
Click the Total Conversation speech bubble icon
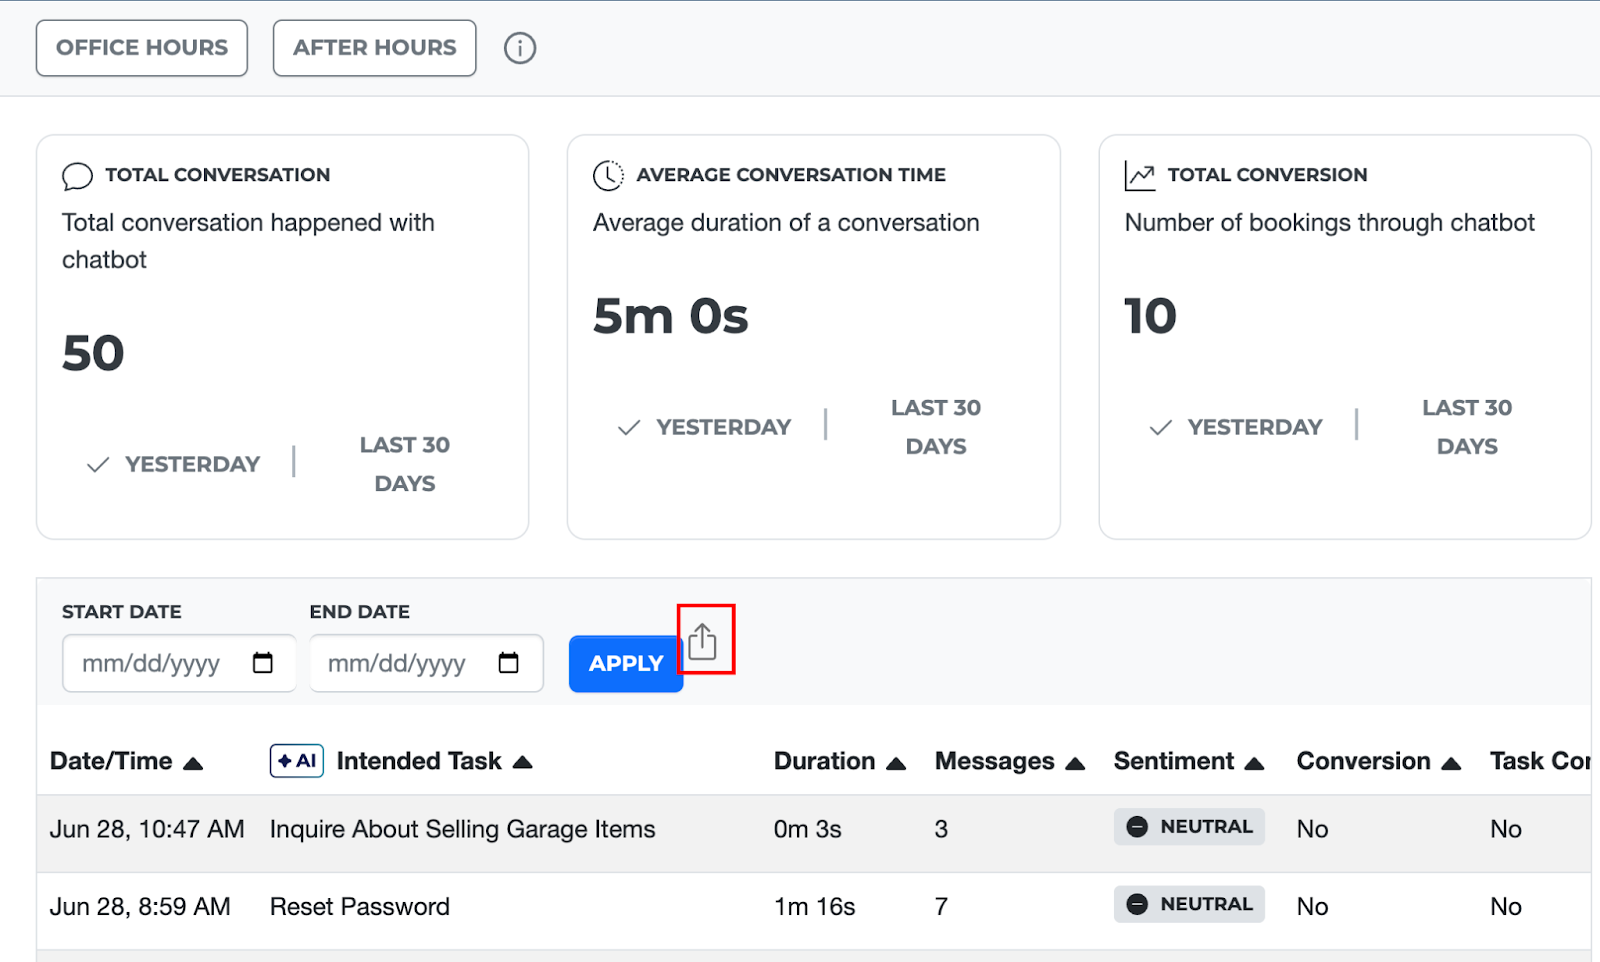click(x=77, y=176)
